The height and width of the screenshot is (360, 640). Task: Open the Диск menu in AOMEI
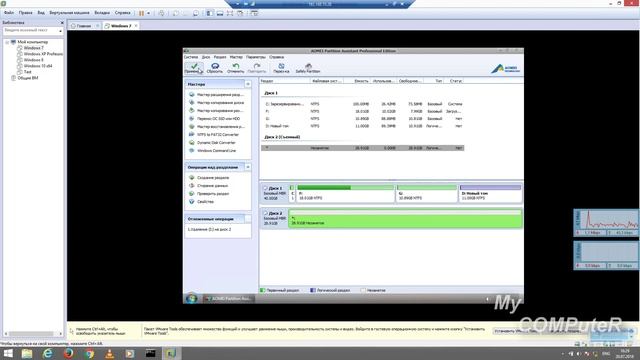[206, 57]
